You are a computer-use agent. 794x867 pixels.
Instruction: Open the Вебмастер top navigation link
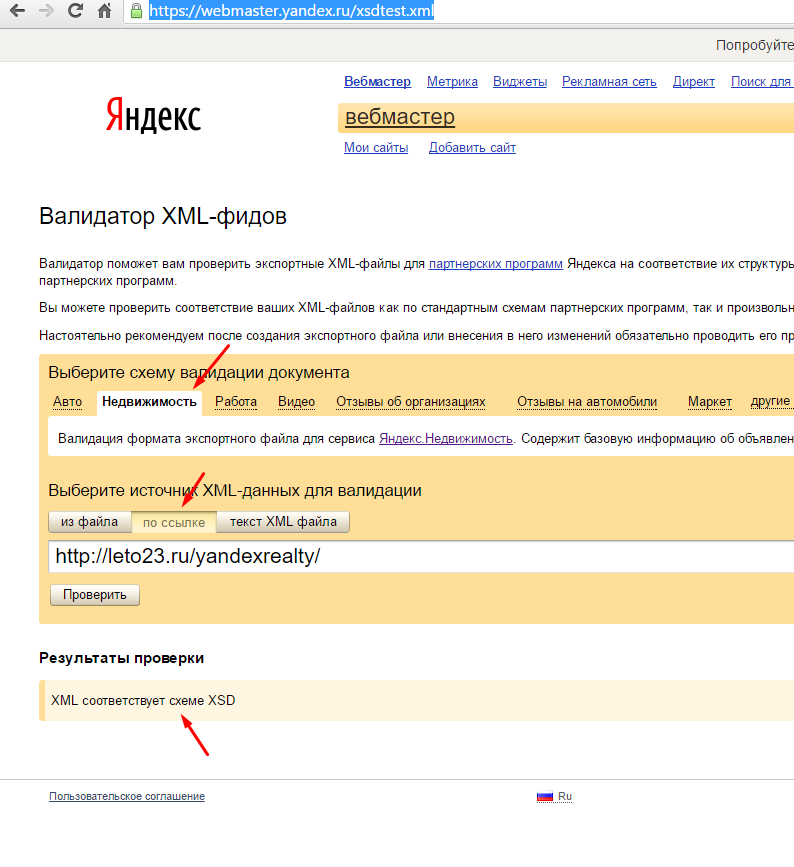(x=377, y=82)
